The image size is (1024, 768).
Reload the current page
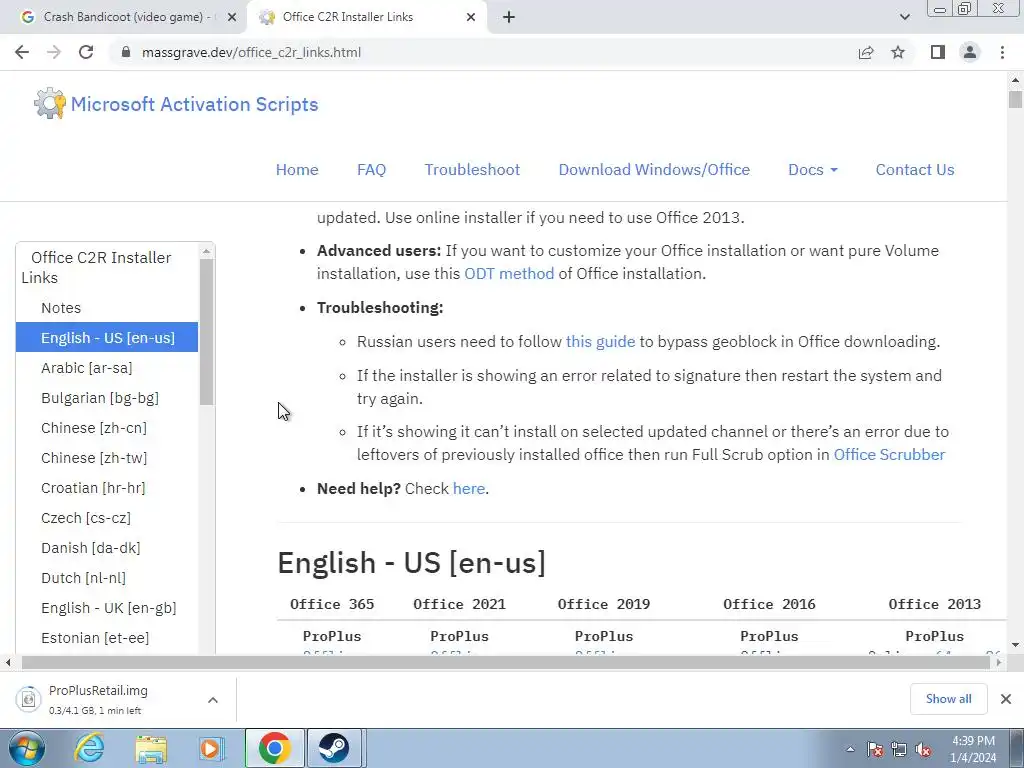tap(86, 52)
